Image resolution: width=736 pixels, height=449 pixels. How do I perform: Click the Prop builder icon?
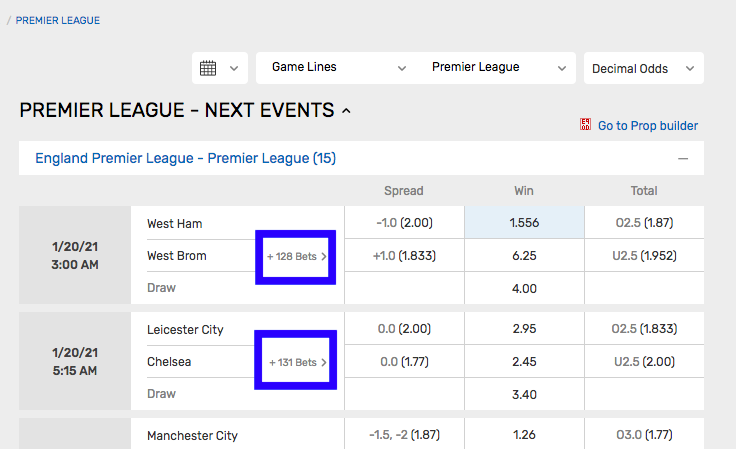(585, 124)
